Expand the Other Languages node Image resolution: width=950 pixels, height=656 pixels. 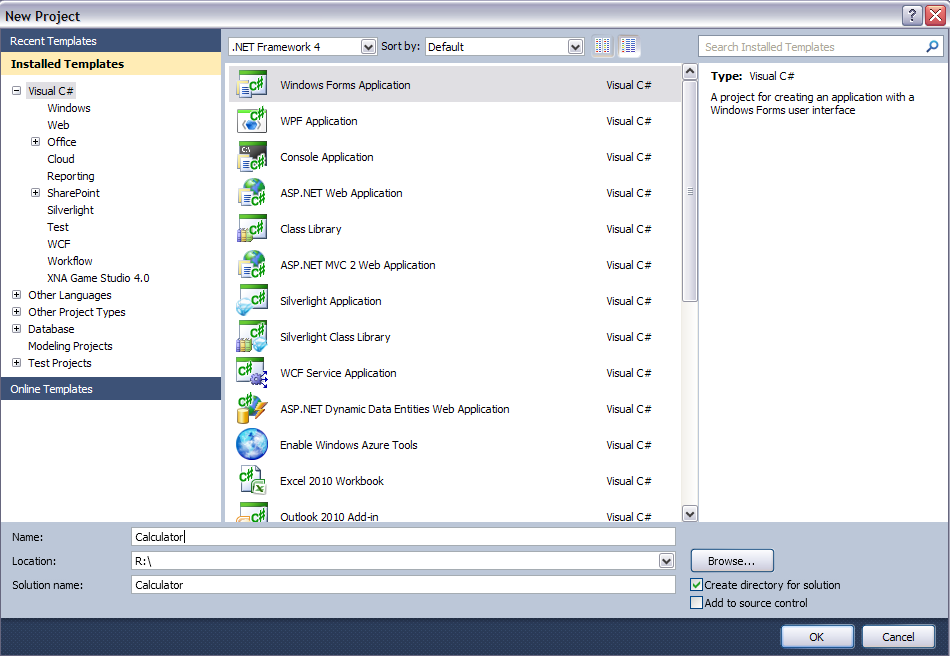[x=16, y=295]
